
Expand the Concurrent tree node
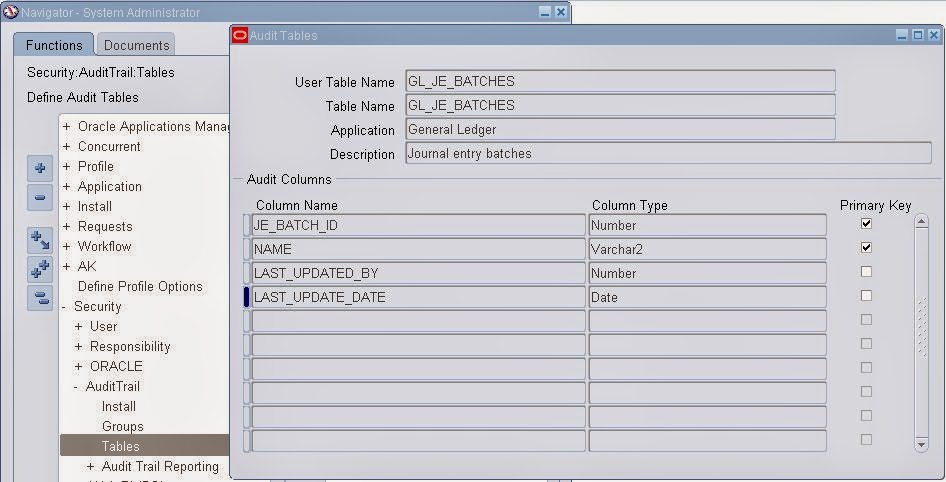[x=66, y=147]
